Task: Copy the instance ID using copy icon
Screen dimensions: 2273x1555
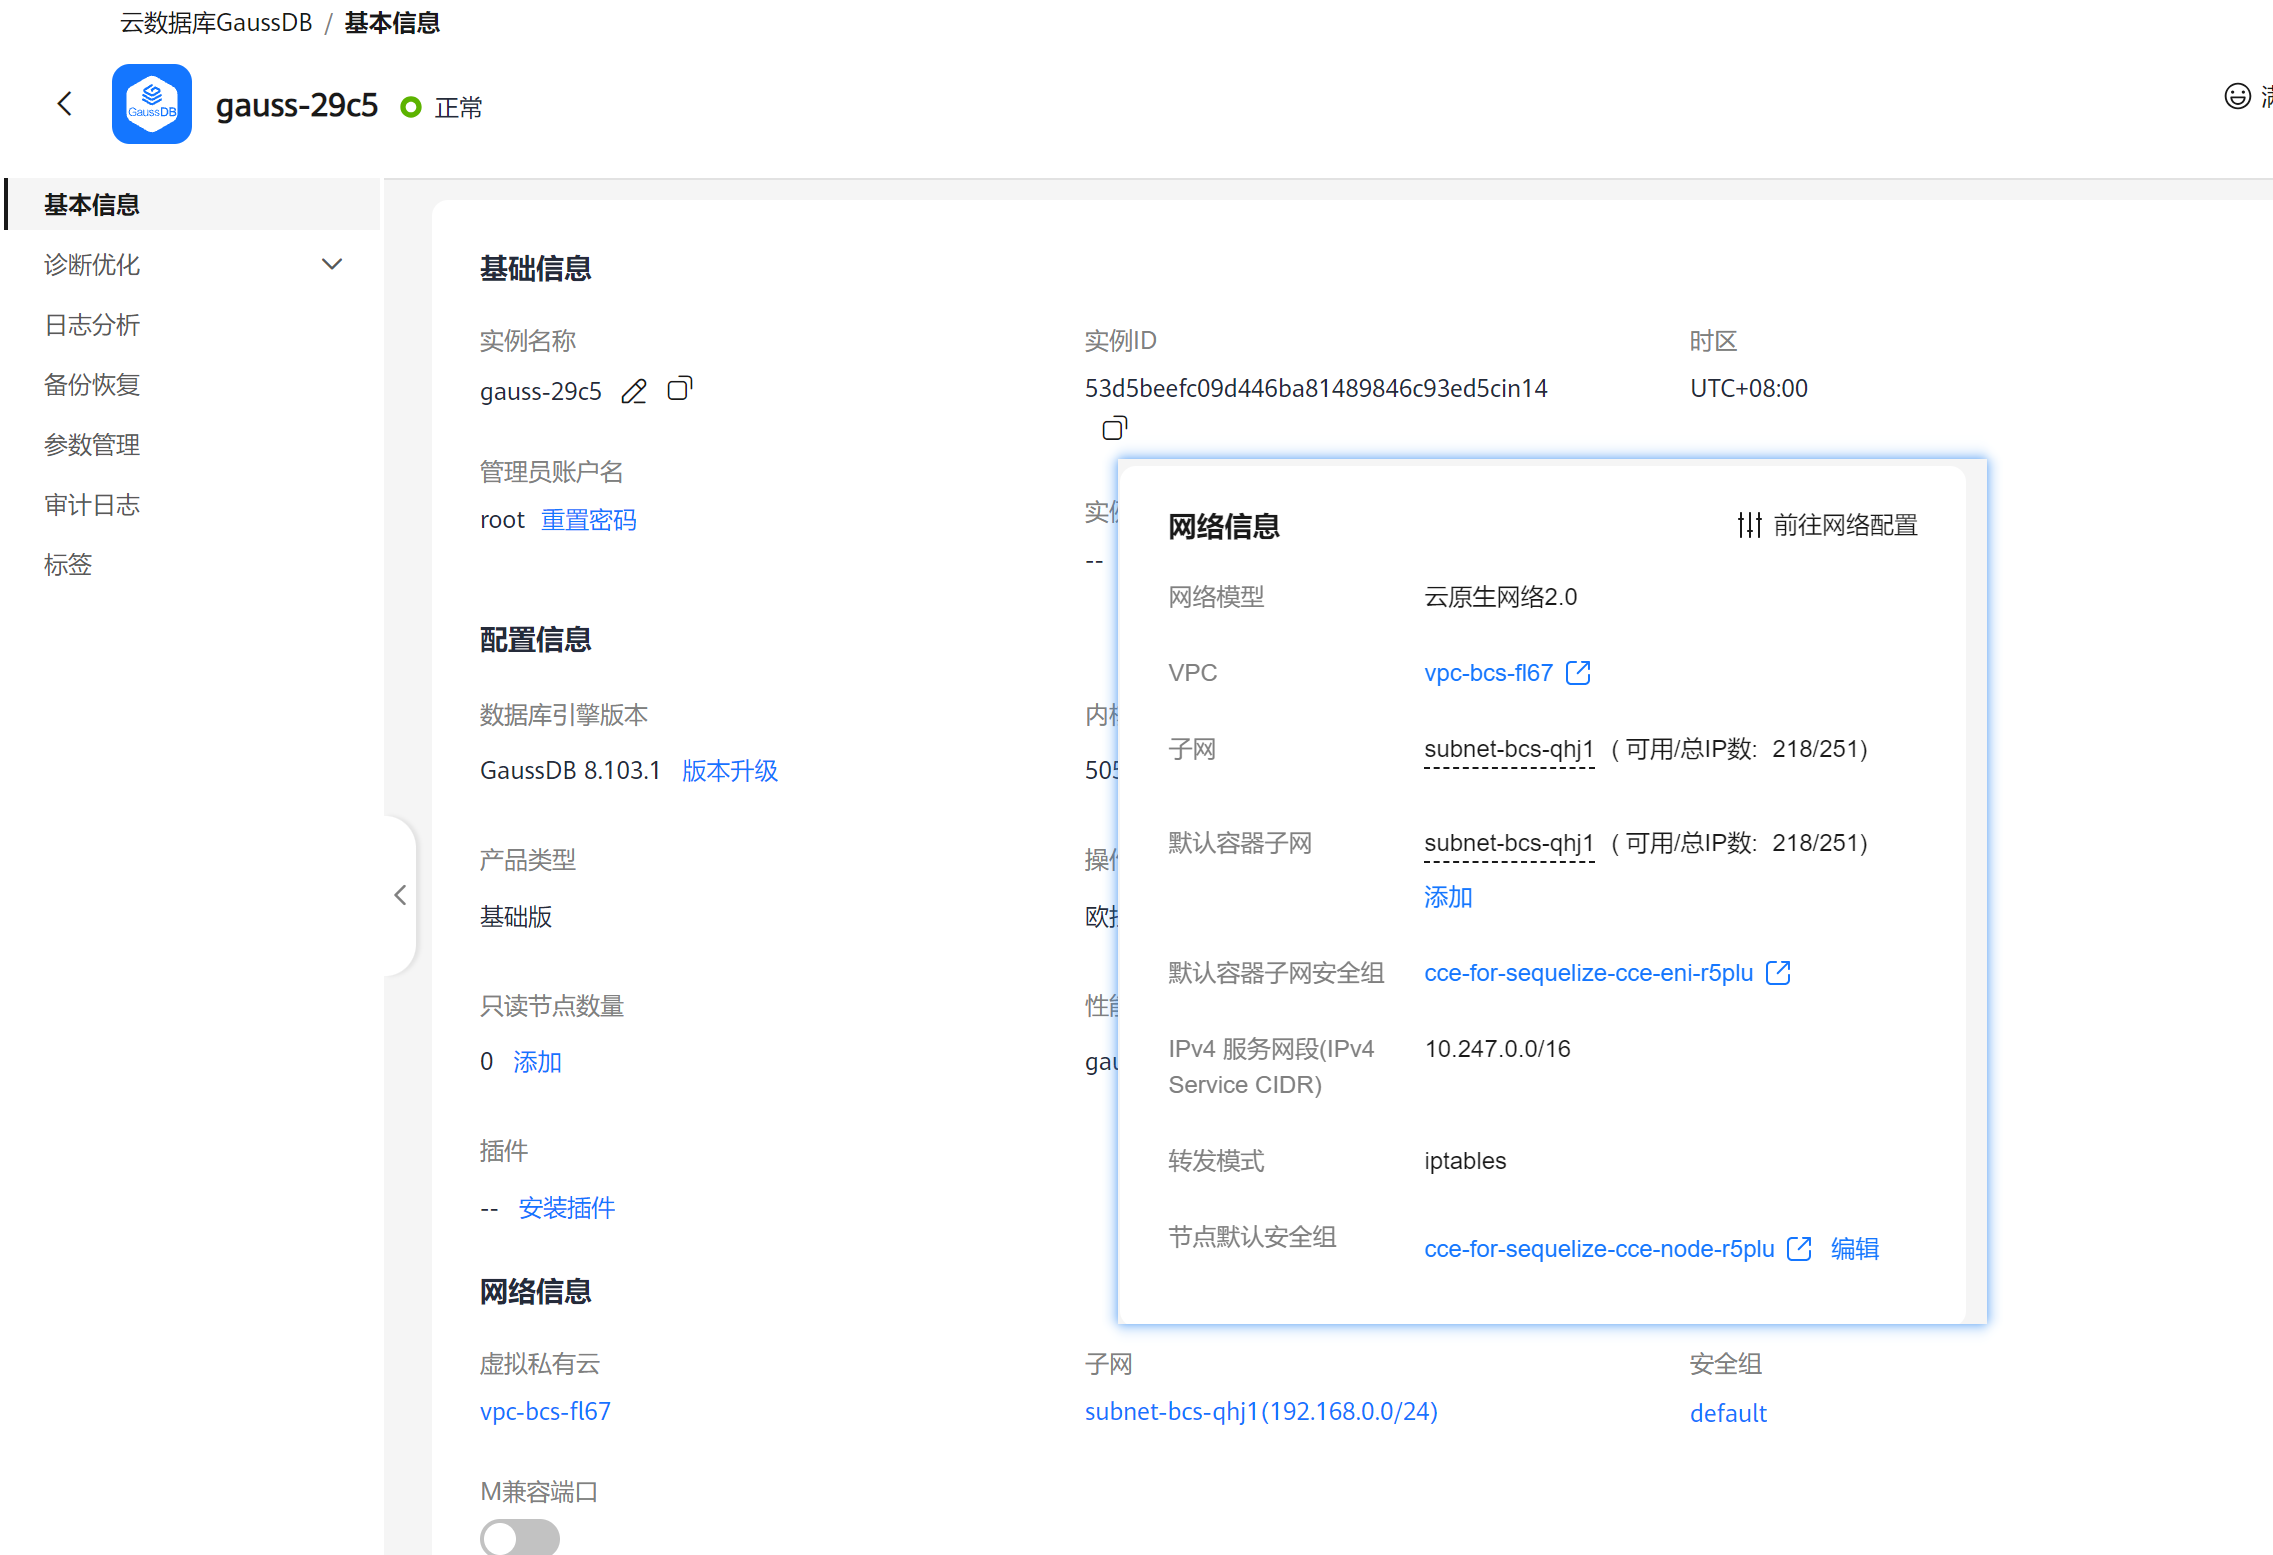Action: tap(1114, 429)
